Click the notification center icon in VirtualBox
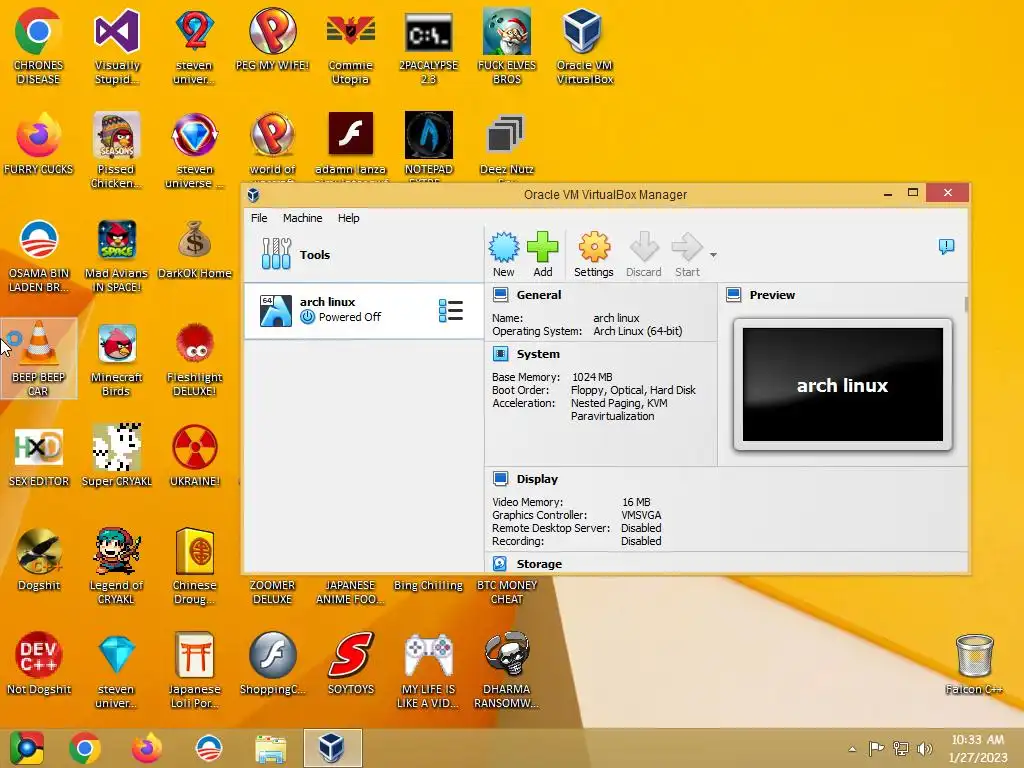Screen dimensions: 1024x768 pos(946,246)
